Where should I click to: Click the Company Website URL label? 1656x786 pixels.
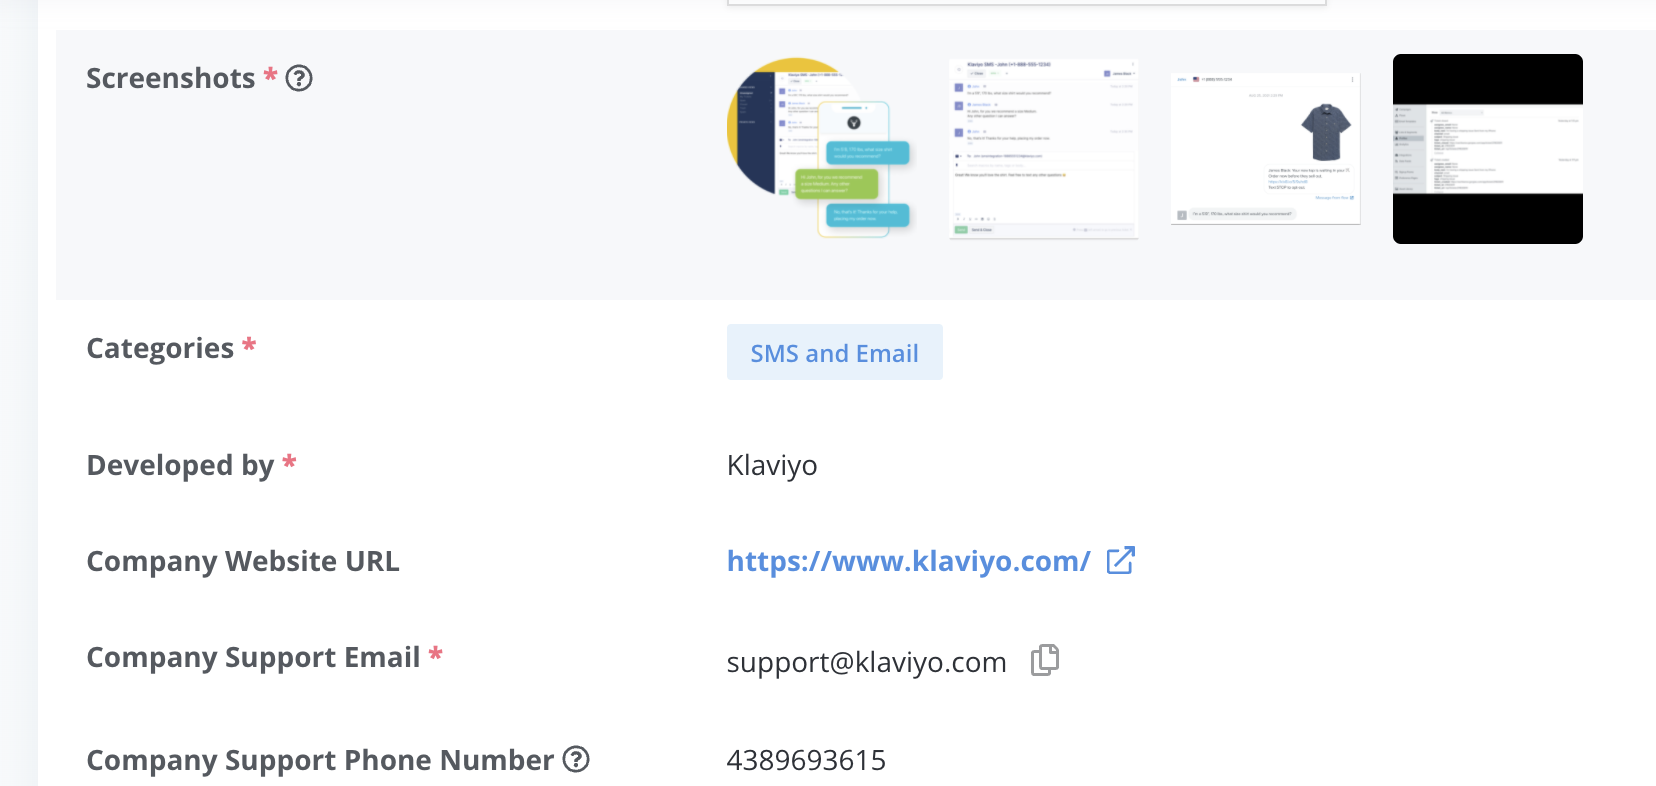click(x=243, y=561)
